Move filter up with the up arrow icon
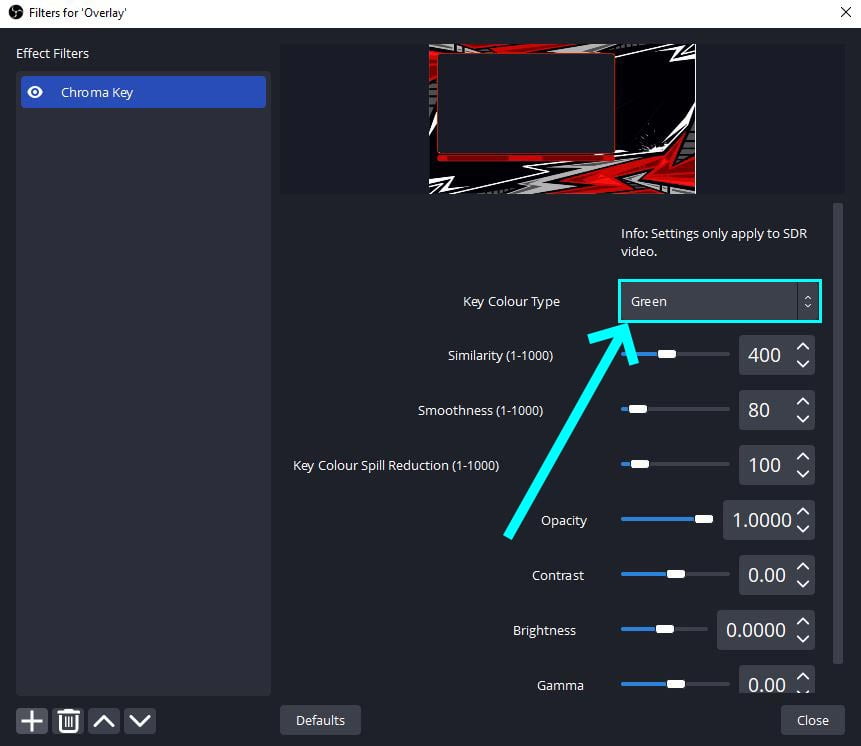 pos(104,720)
